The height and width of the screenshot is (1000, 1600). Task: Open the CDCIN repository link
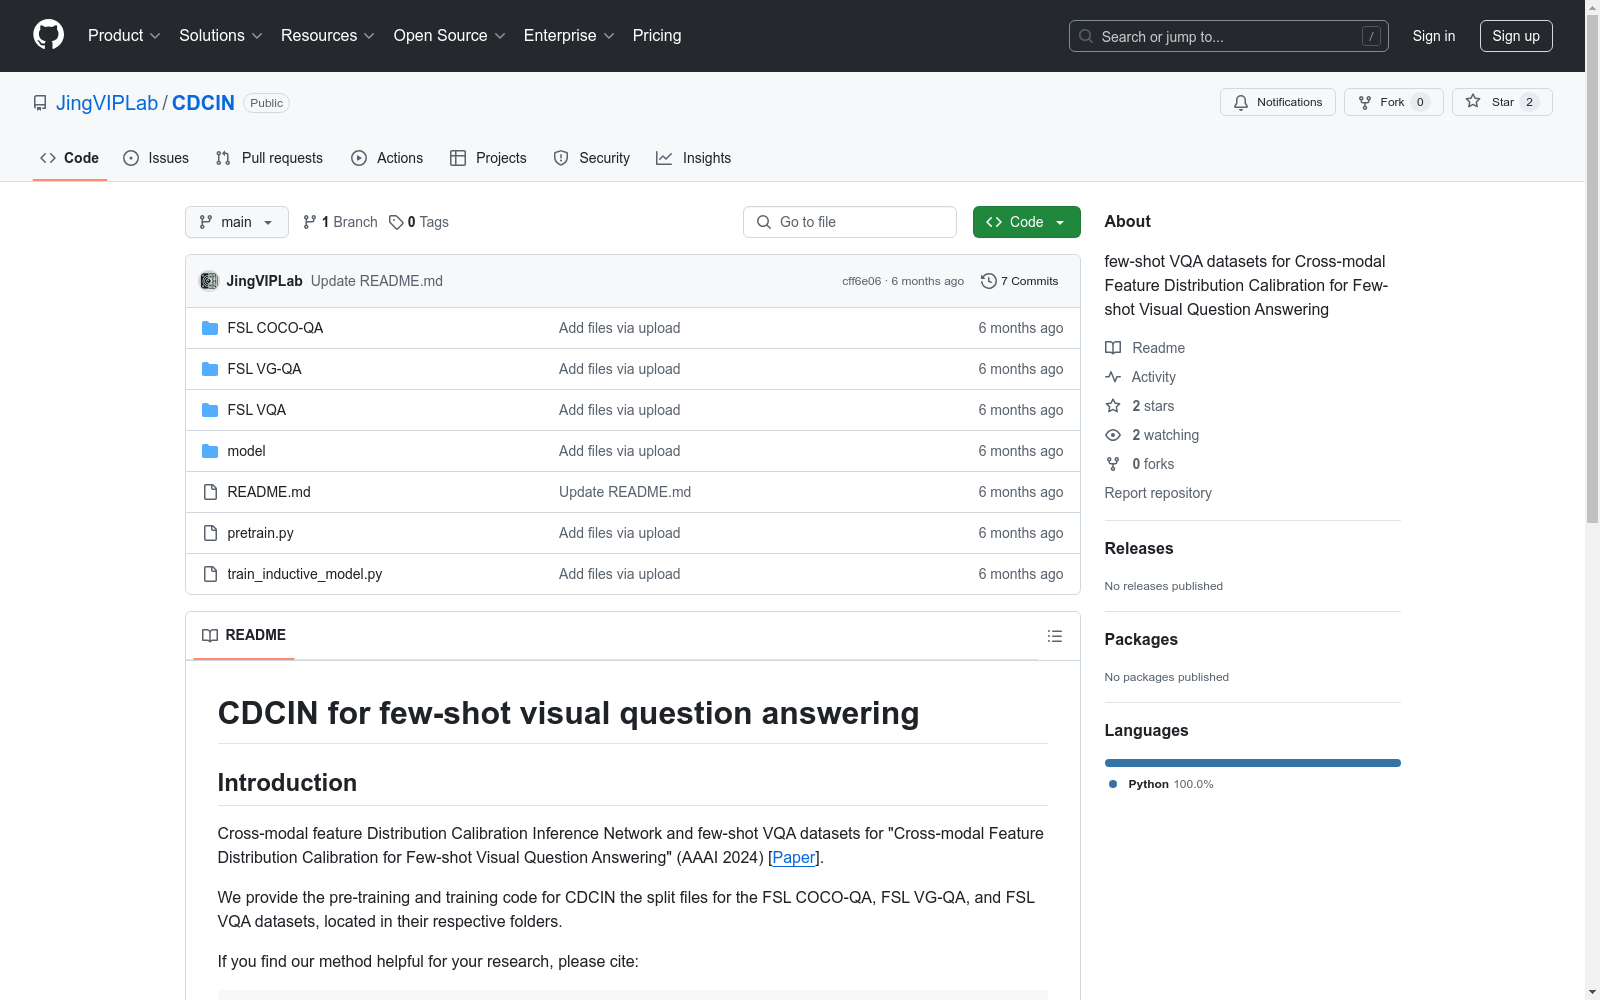click(203, 103)
